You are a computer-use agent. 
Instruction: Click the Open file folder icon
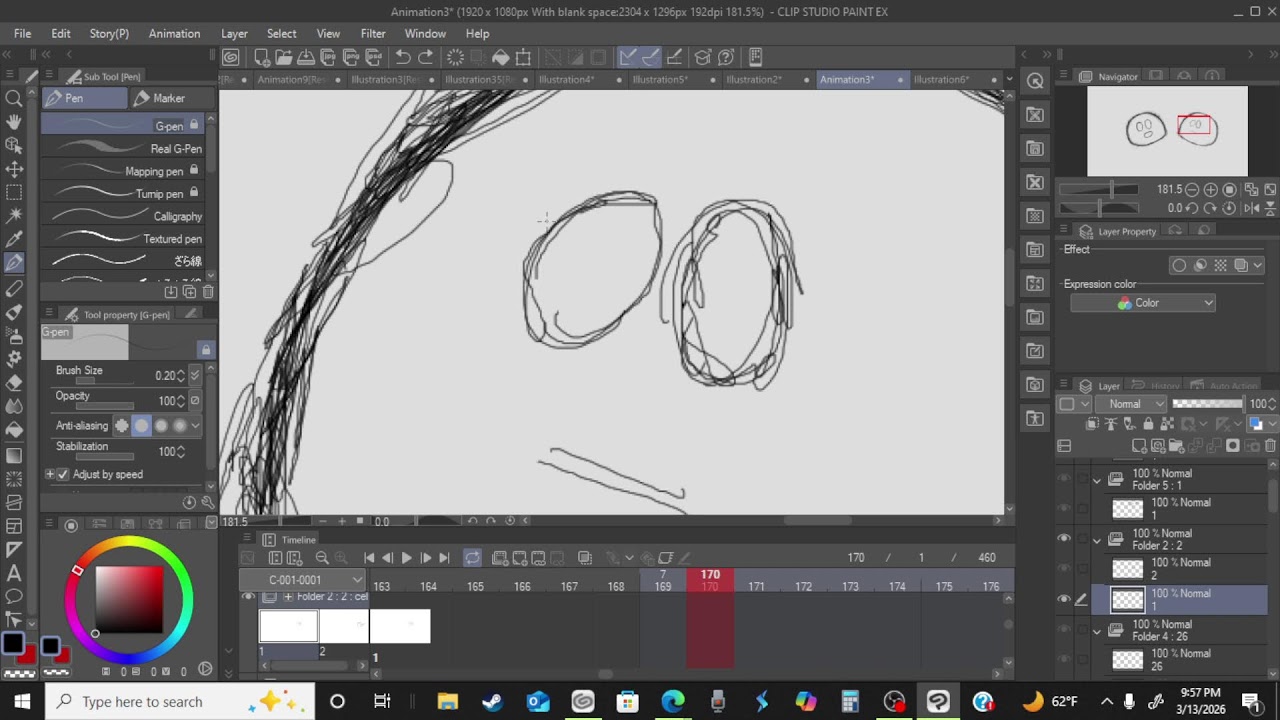(284, 57)
